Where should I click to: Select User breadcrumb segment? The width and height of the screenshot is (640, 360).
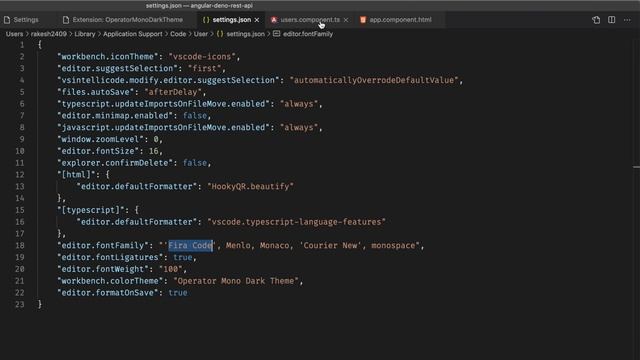pos(200,34)
